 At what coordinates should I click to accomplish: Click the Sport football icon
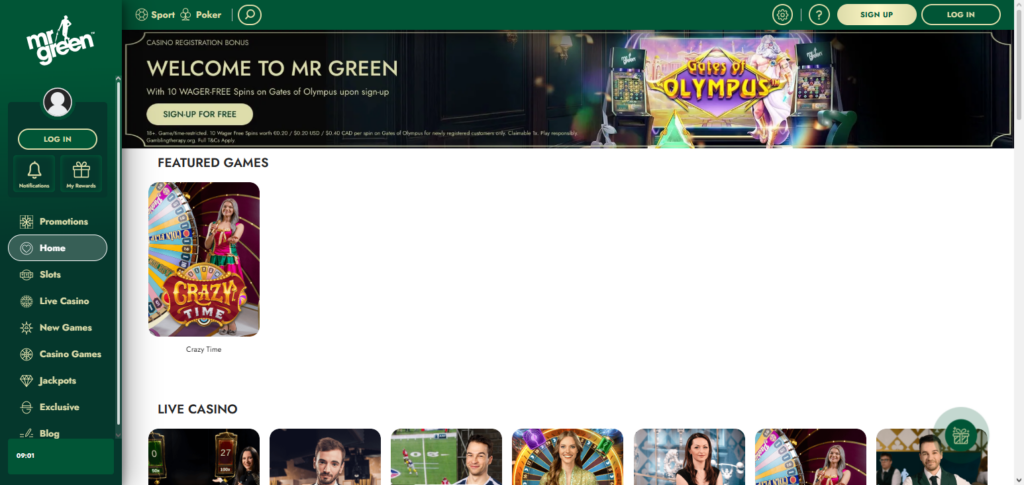pyautogui.click(x=141, y=14)
